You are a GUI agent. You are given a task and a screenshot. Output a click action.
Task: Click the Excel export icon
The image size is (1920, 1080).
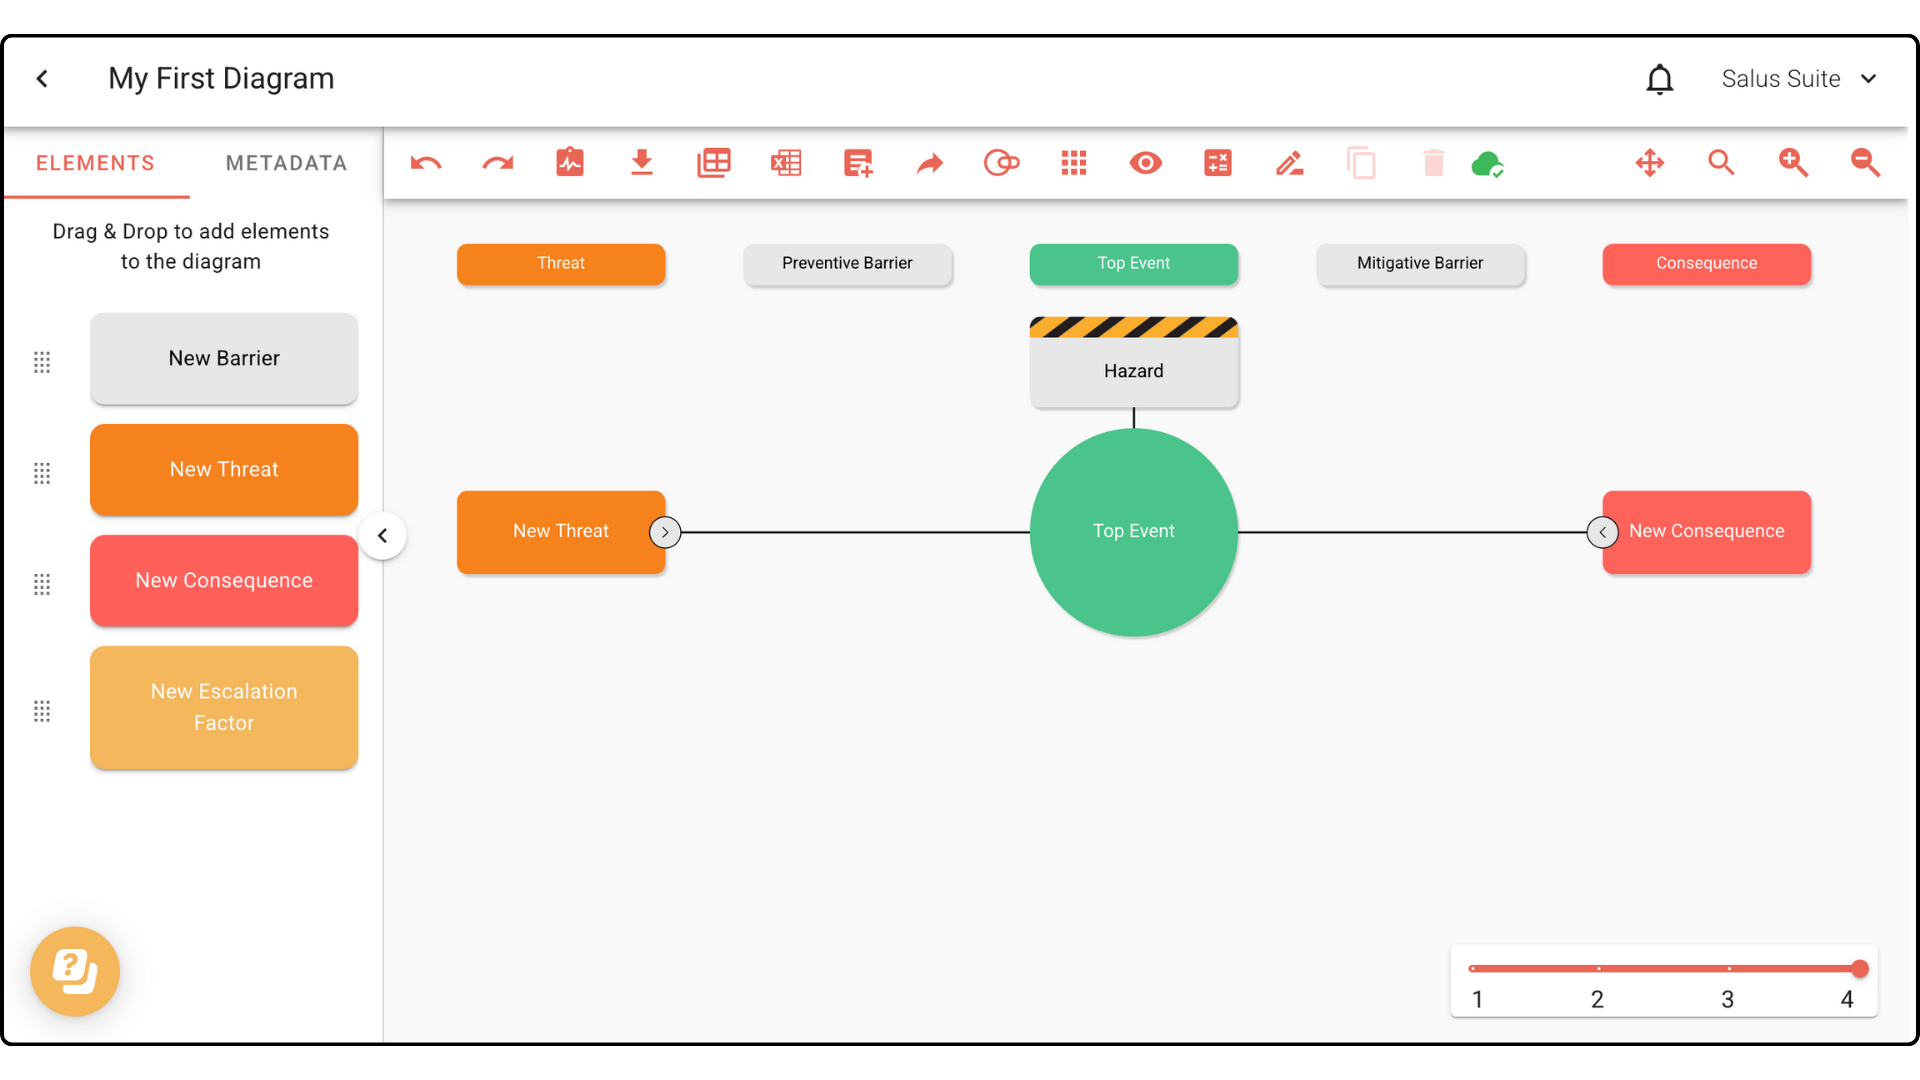click(786, 163)
